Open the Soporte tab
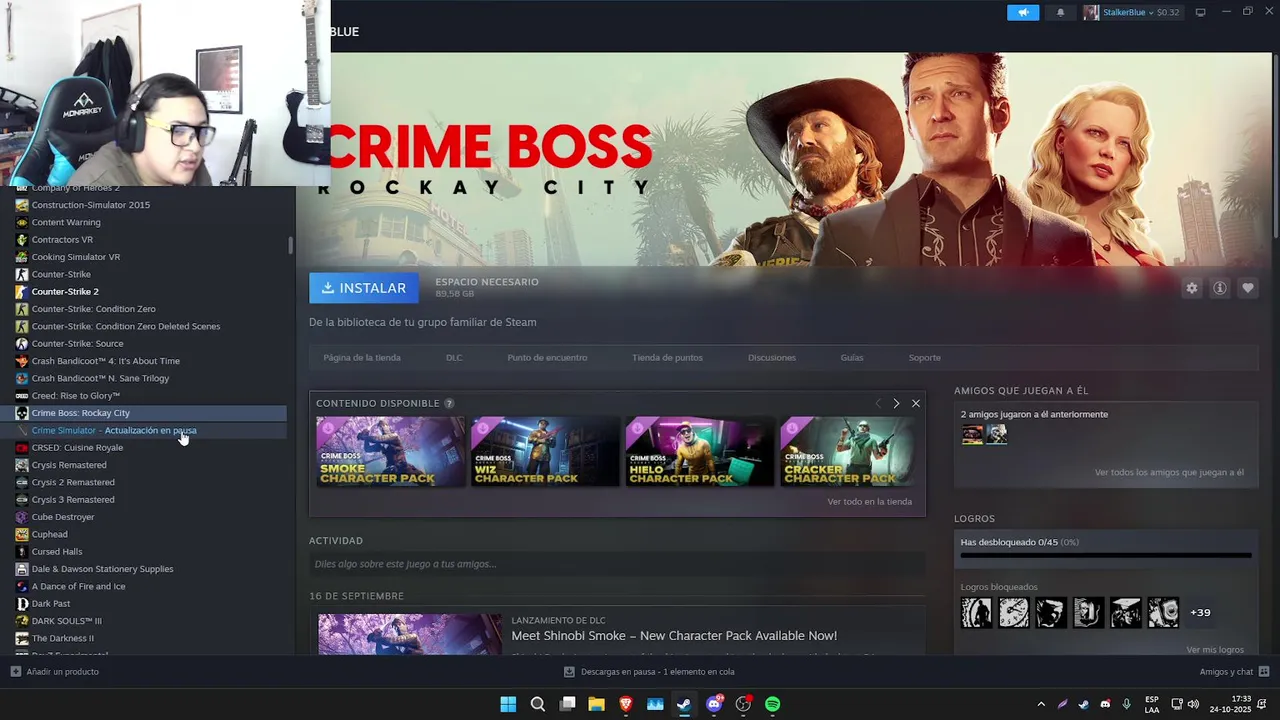 [x=924, y=357]
